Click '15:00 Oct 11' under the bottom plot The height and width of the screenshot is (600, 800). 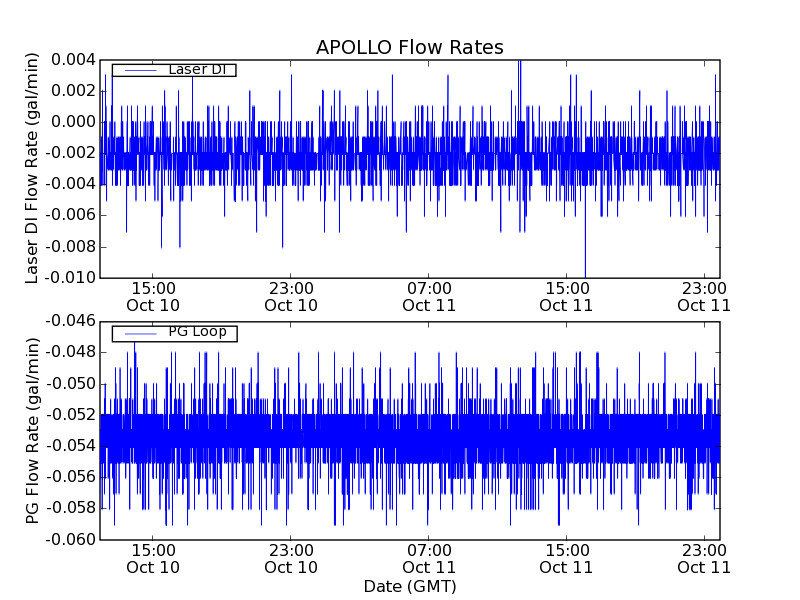567,558
